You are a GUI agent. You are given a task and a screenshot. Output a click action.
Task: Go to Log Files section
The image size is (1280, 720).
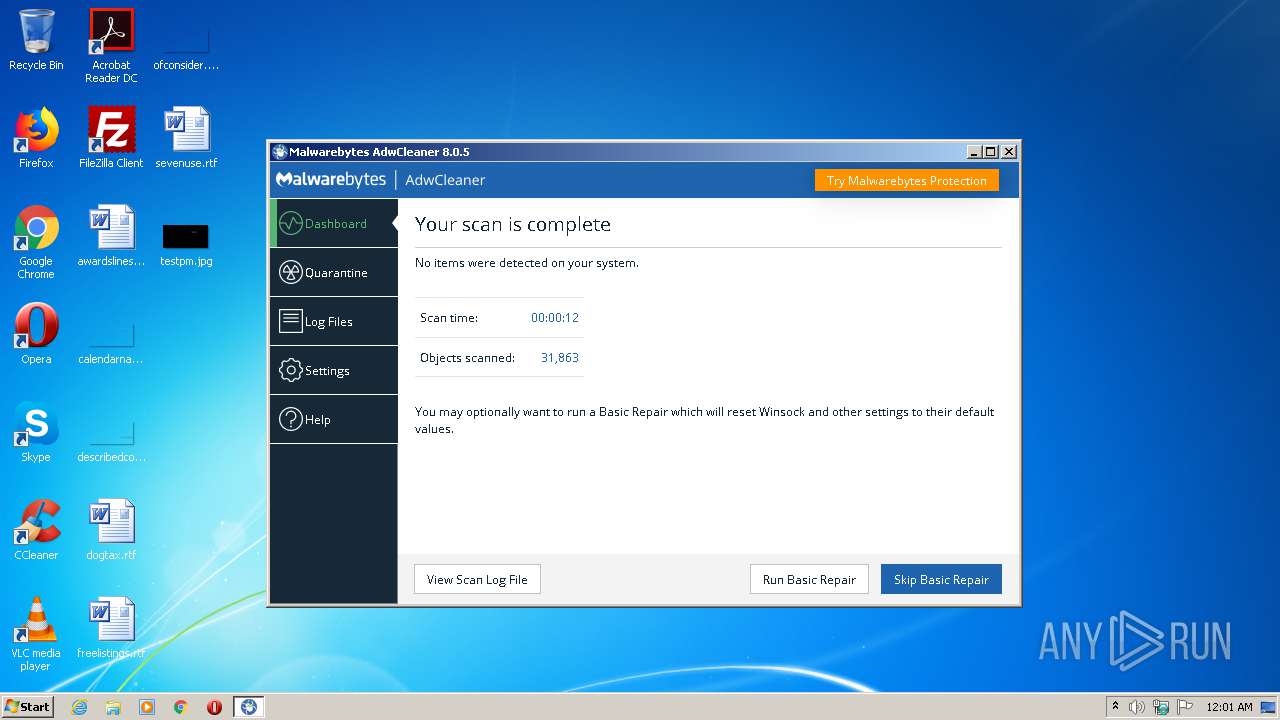pyautogui.click(x=334, y=321)
